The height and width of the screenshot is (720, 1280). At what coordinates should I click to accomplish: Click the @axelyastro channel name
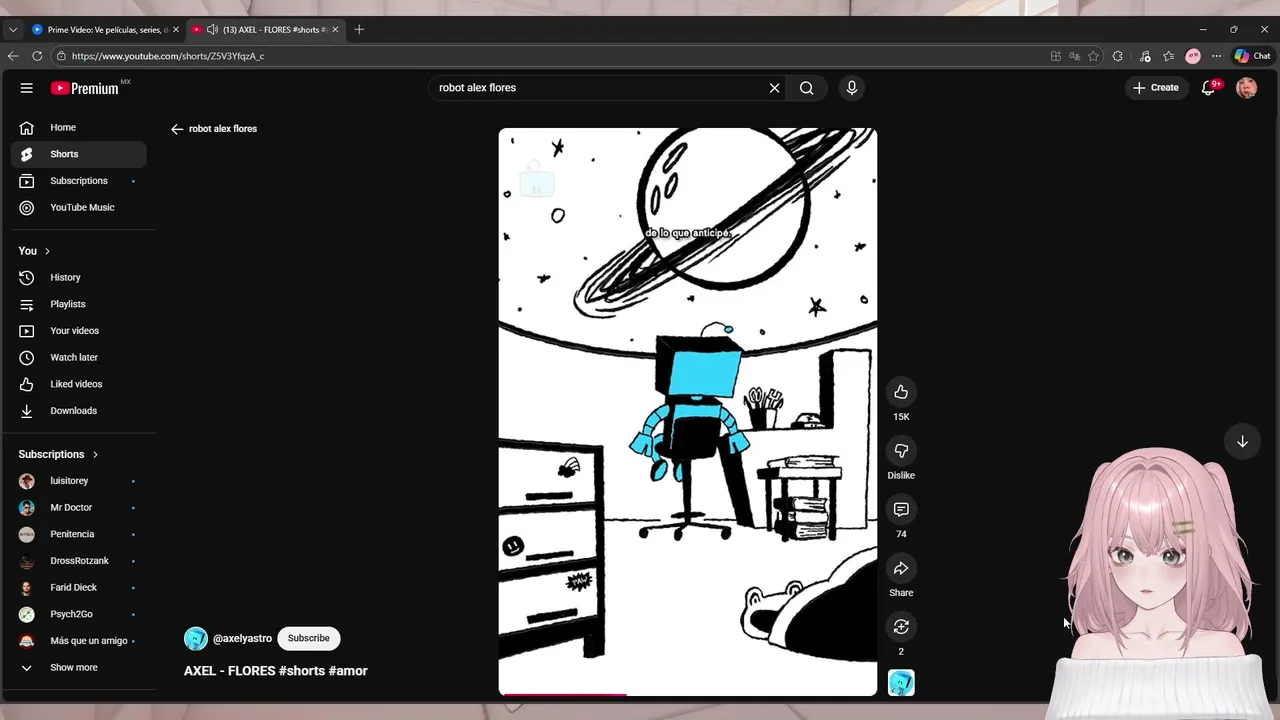click(242, 638)
